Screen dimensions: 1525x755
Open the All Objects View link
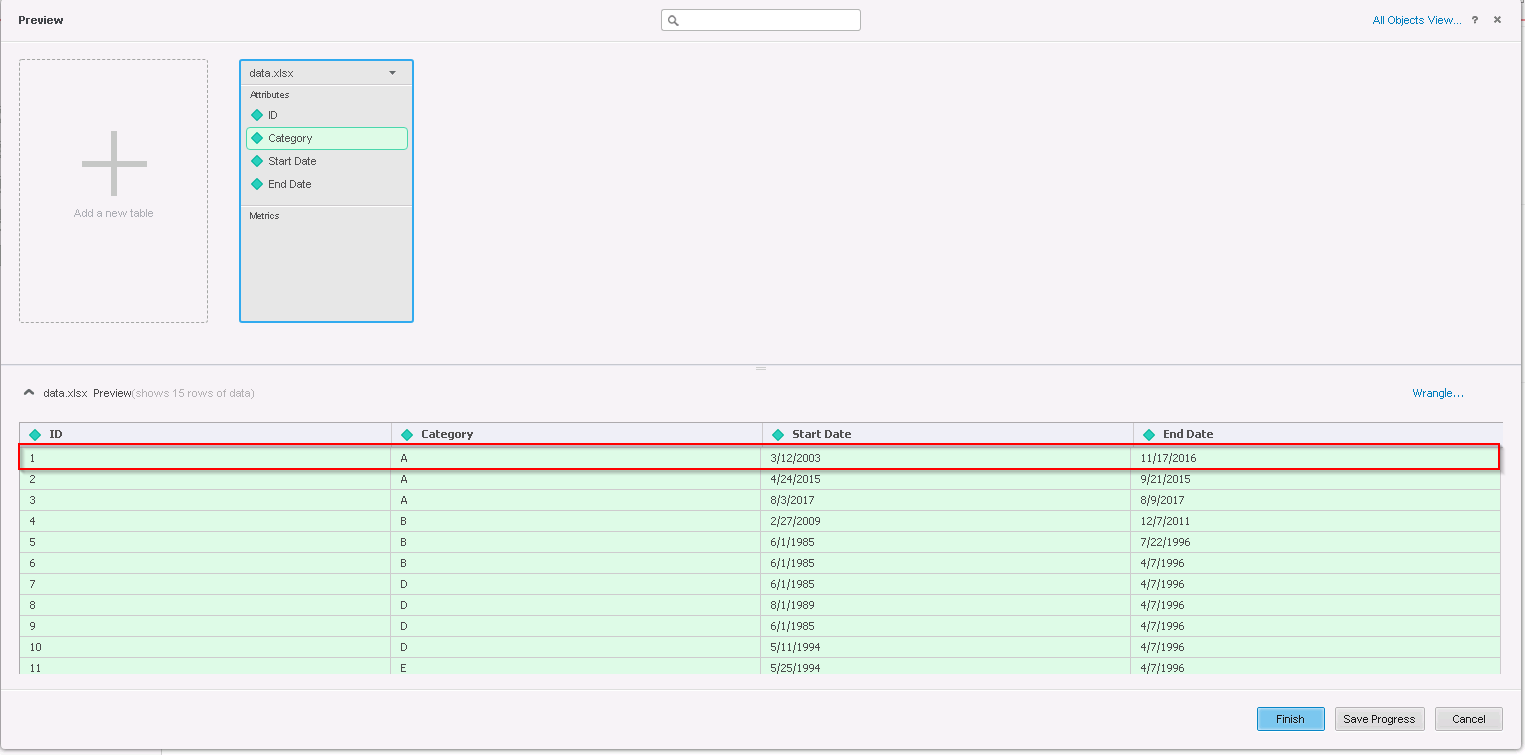pos(1416,20)
